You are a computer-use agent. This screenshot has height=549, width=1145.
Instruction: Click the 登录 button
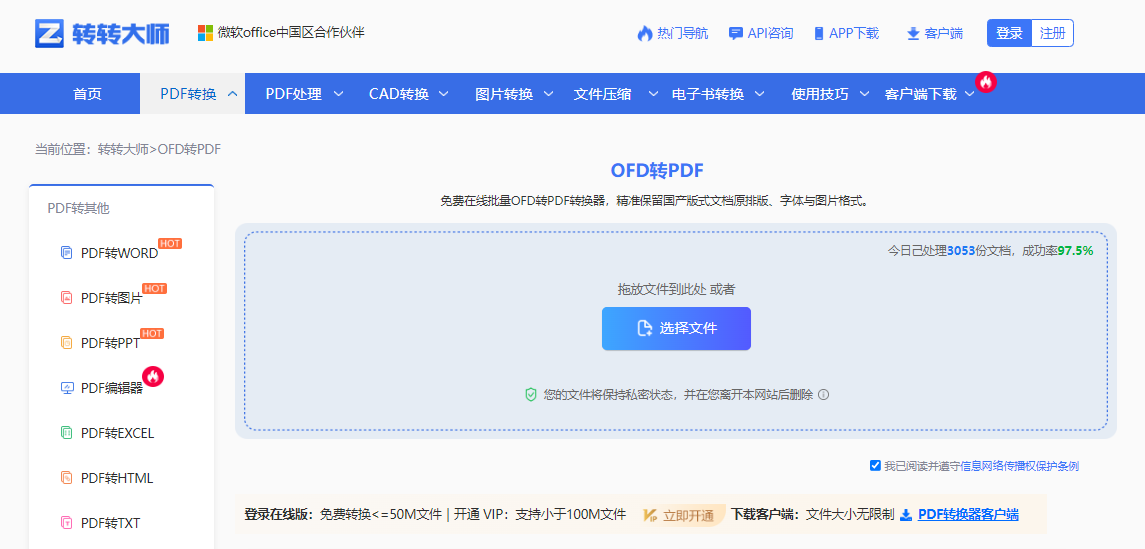[1009, 33]
